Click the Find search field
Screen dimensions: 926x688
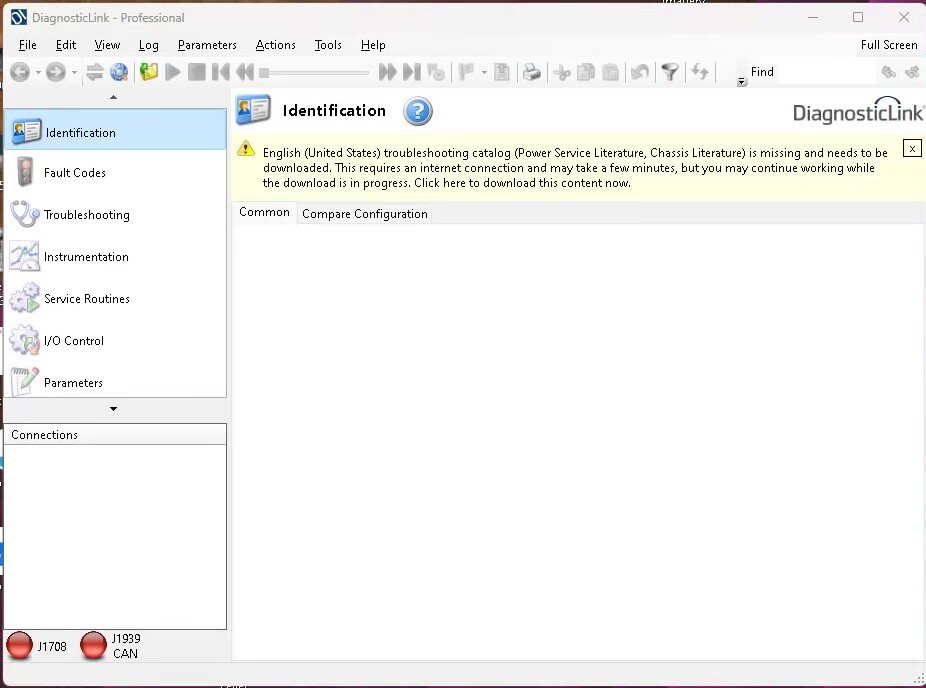[x=810, y=72]
